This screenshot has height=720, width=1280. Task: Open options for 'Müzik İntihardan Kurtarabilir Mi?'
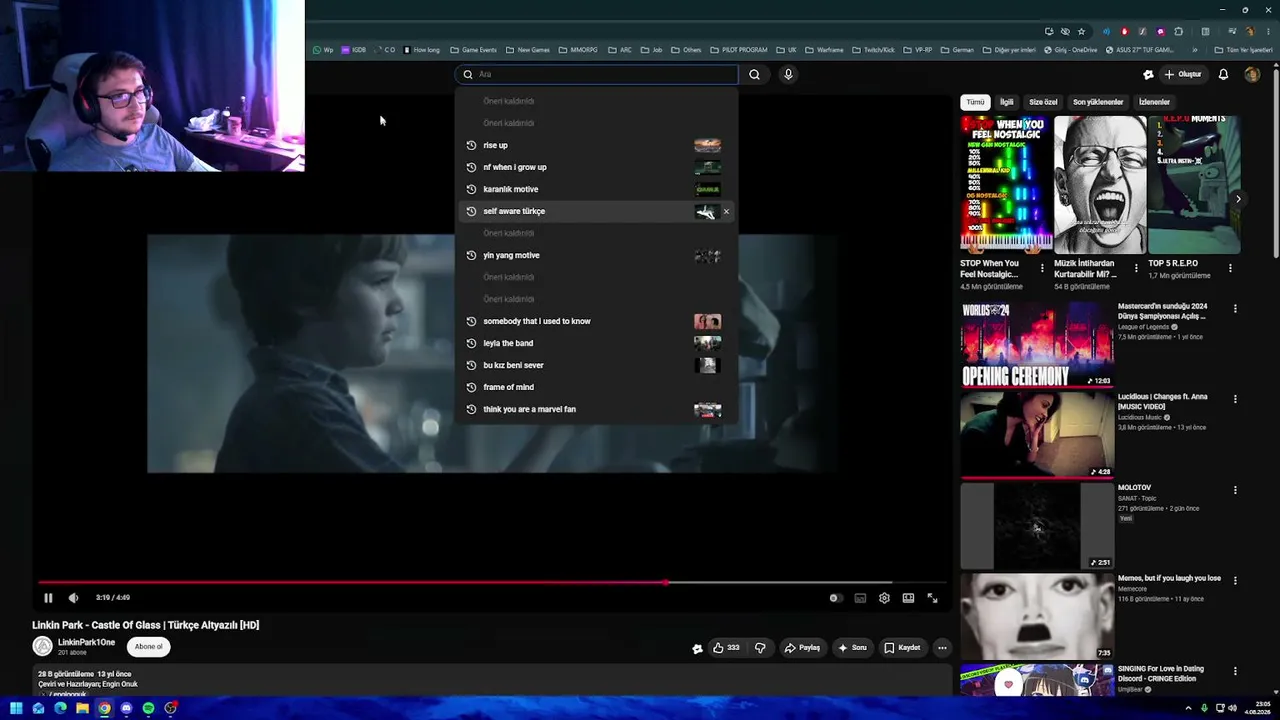pos(1136,268)
